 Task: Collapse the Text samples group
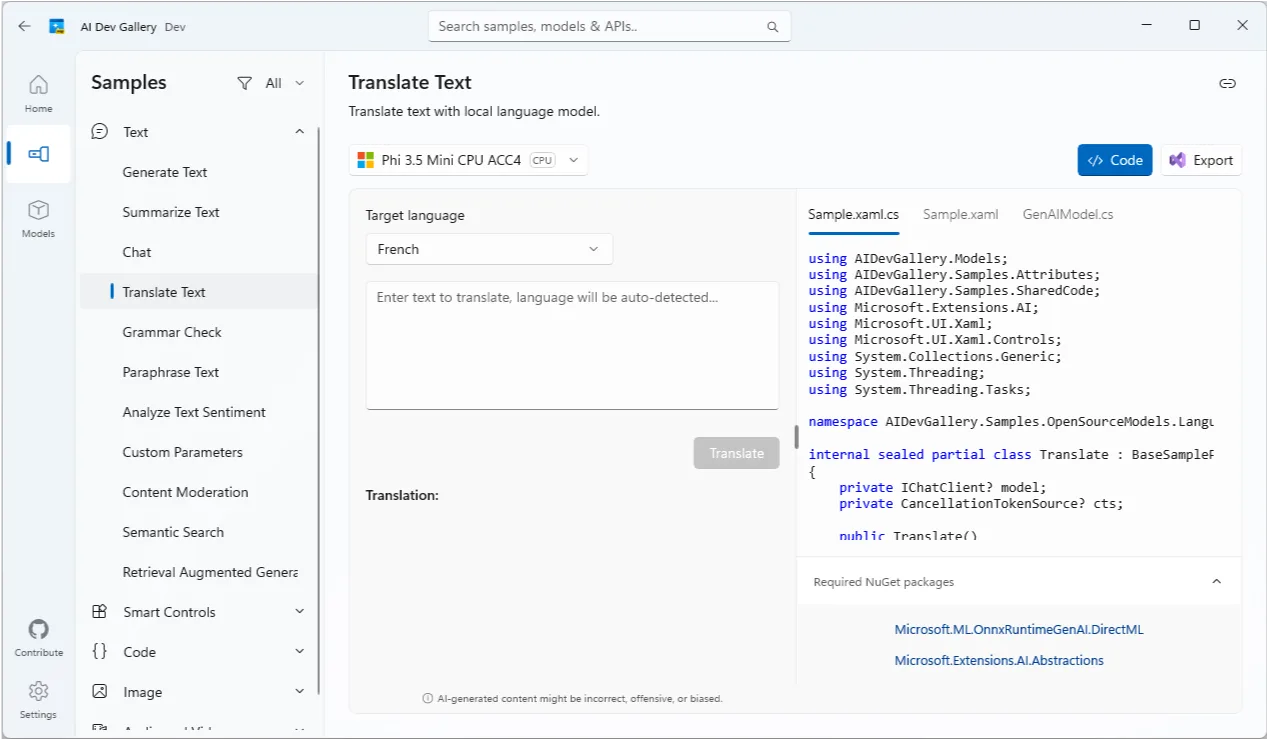point(299,131)
